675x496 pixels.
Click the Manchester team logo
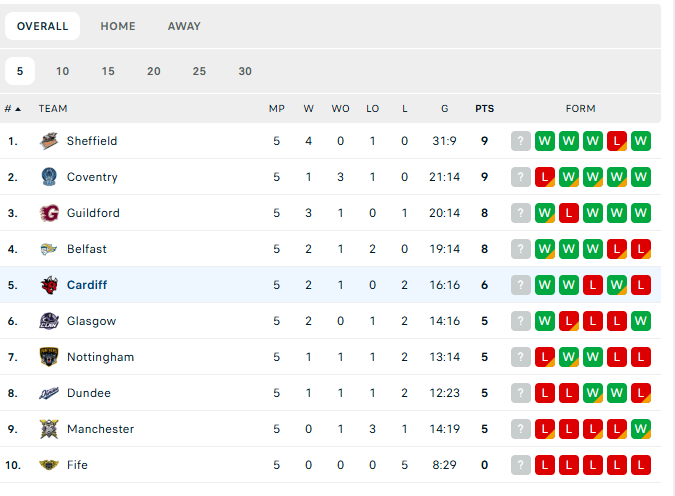tap(49, 429)
